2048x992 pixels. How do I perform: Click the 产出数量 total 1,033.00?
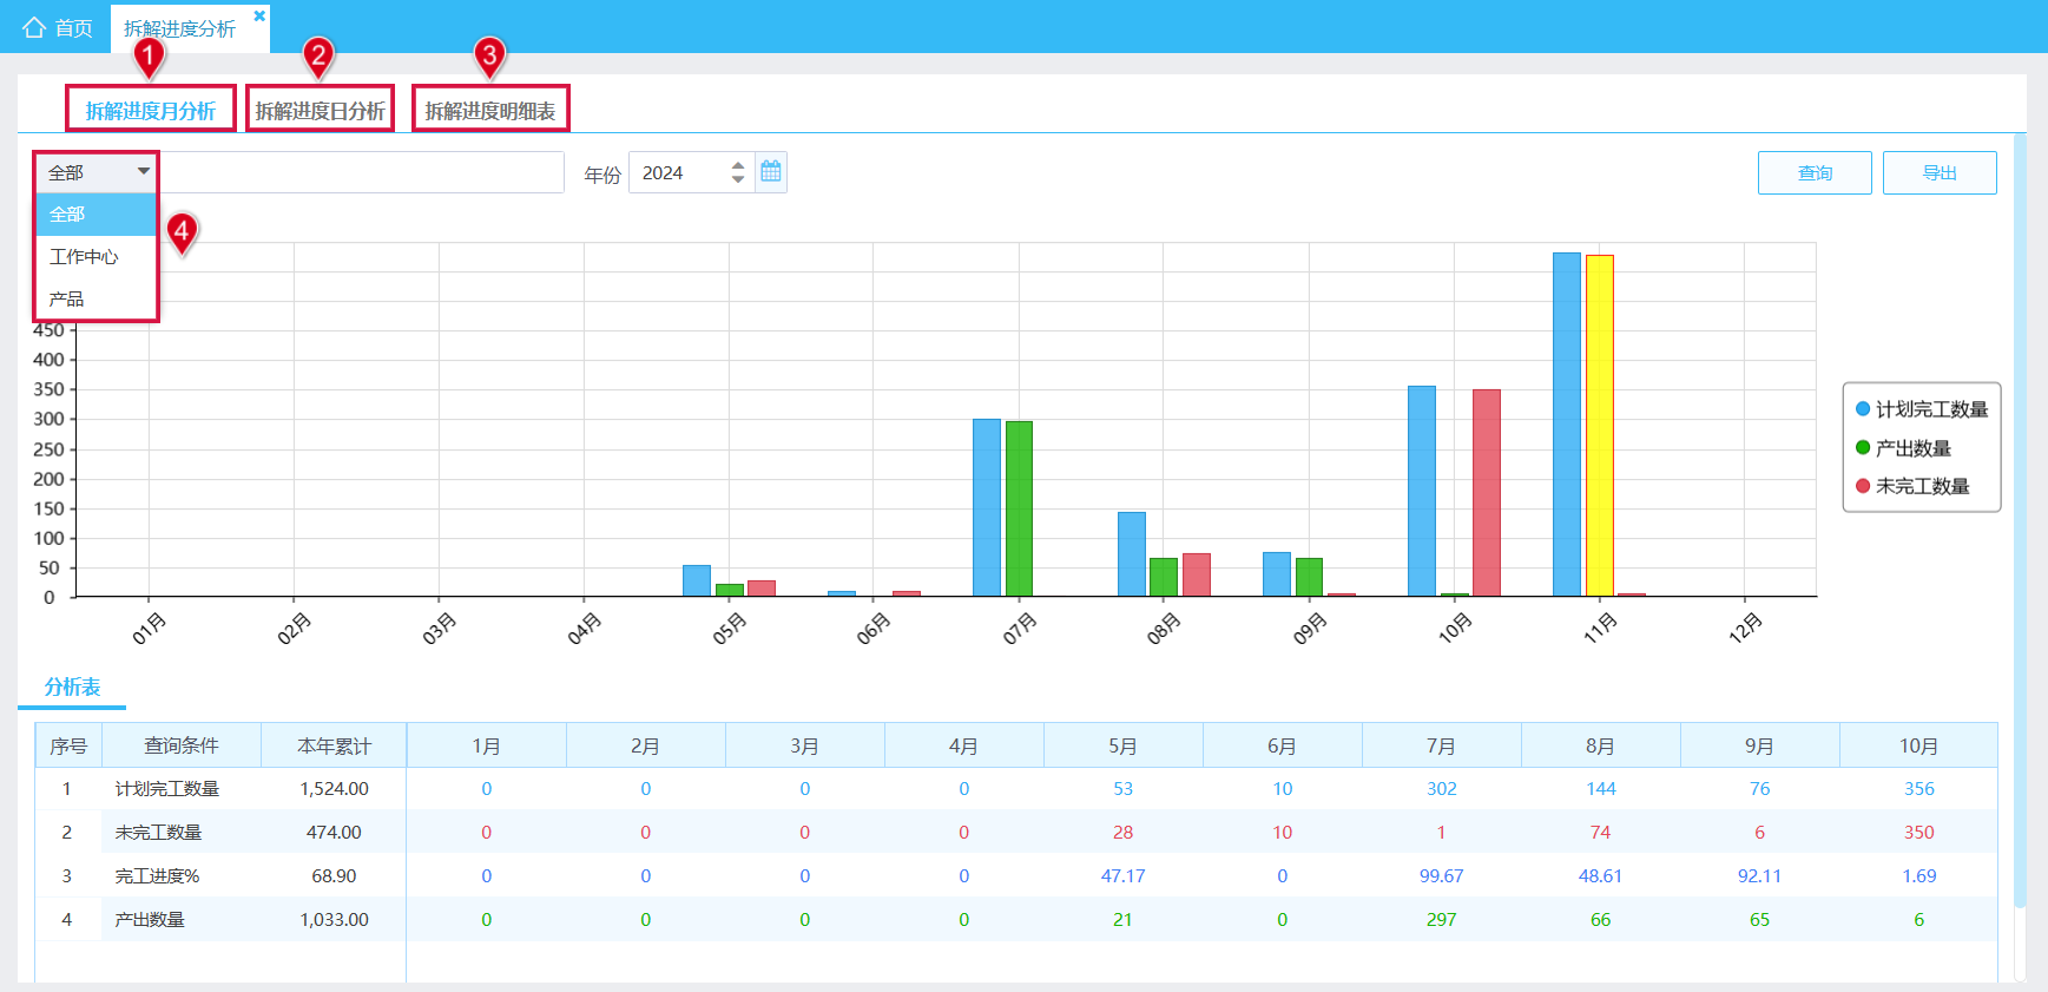click(334, 919)
